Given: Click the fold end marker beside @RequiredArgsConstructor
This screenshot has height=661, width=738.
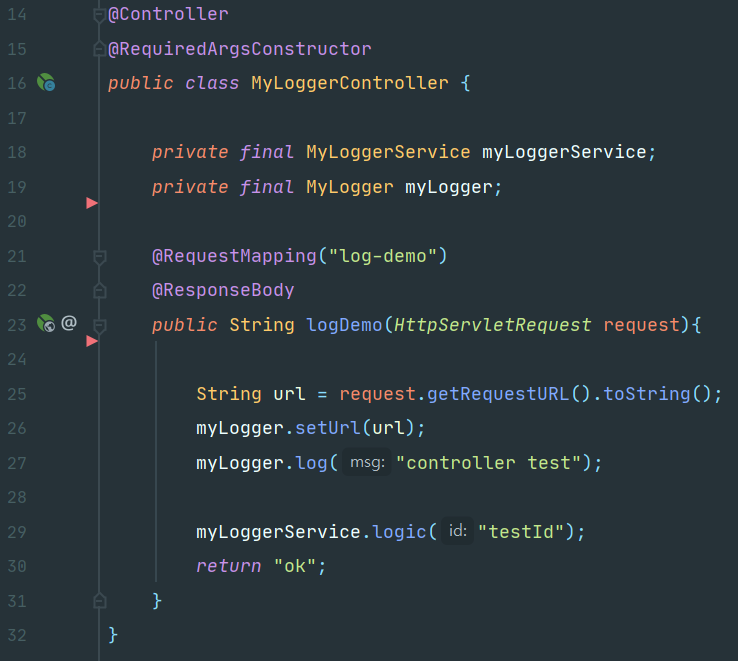Looking at the screenshot, I should (99, 49).
